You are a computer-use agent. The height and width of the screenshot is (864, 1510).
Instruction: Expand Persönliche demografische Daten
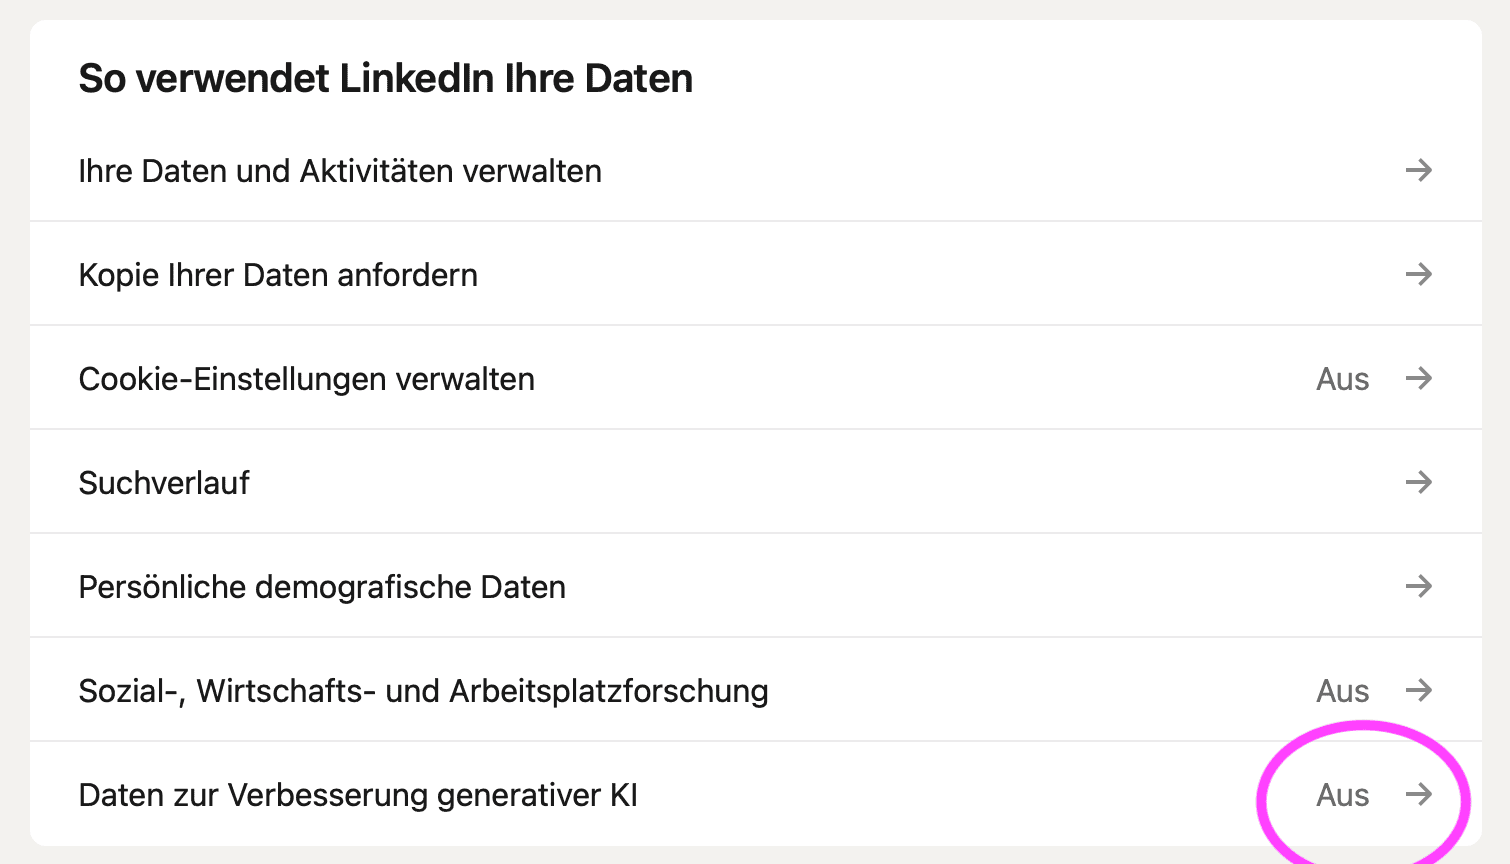tap(322, 587)
